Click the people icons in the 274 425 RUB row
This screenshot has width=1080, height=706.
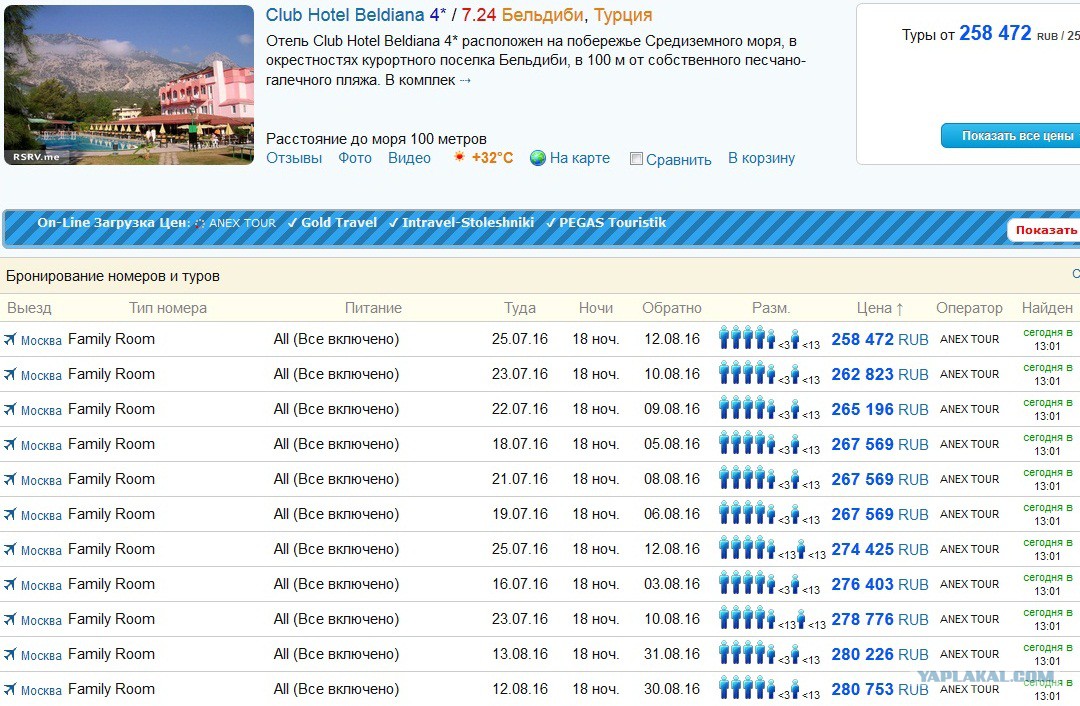pos(771,549)
